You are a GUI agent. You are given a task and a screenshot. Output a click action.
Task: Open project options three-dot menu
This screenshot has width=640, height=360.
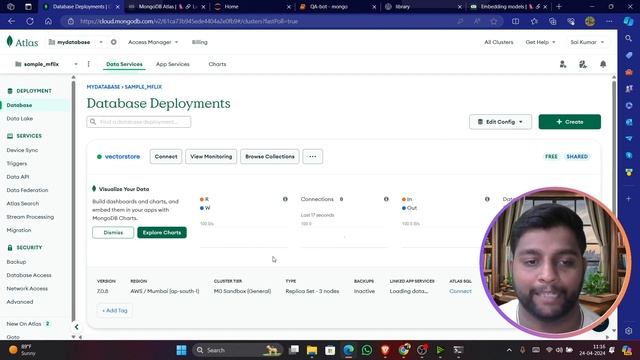tap(89, 64)
